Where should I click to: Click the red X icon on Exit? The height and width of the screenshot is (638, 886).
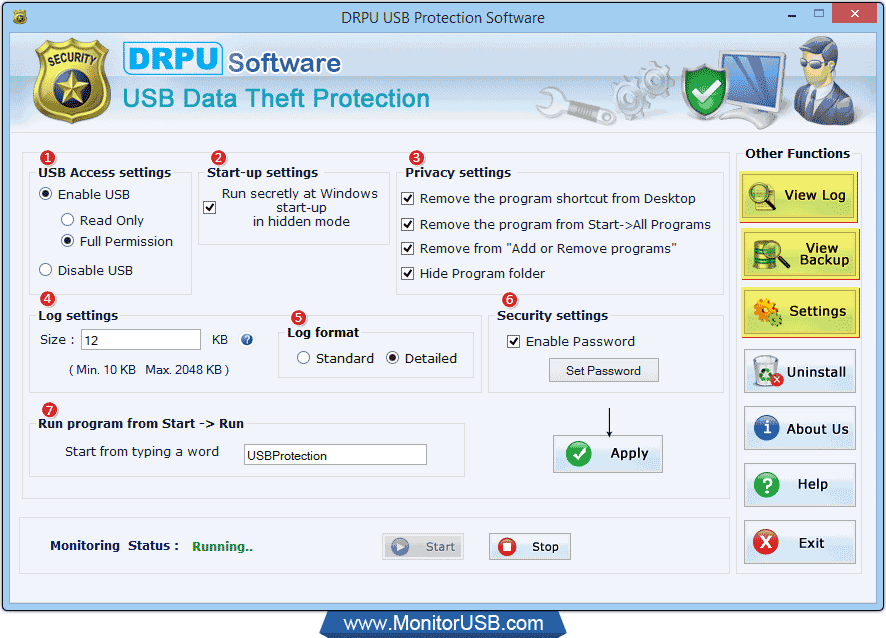pyautogui.click(x=766, y=542)
